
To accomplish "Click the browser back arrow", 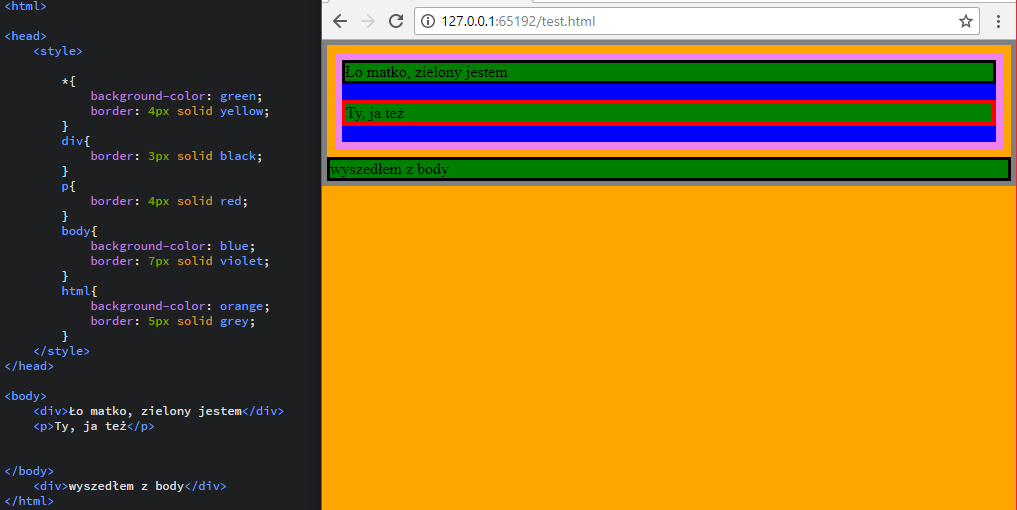I will click(x=340, y=21).
